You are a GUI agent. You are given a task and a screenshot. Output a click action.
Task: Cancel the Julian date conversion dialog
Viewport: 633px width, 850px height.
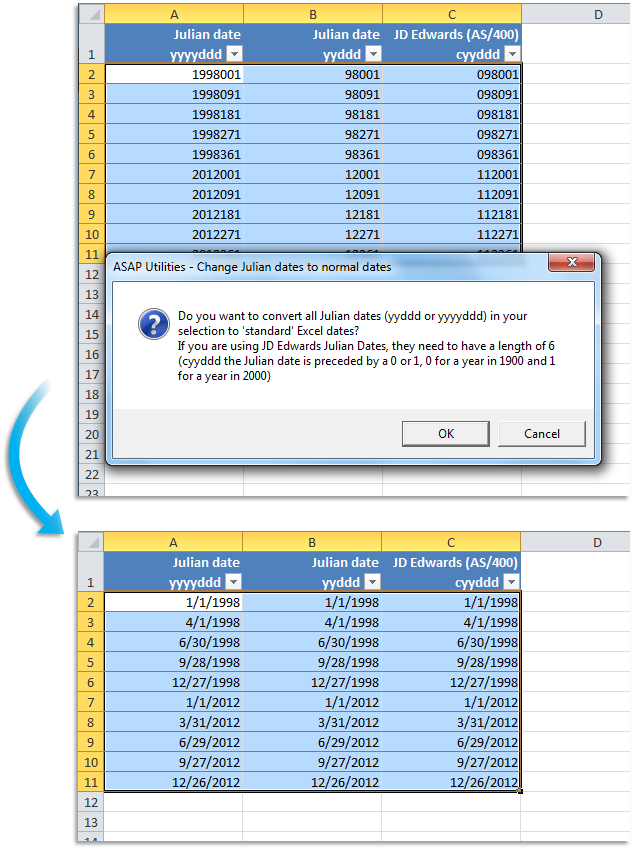[542, 433]
